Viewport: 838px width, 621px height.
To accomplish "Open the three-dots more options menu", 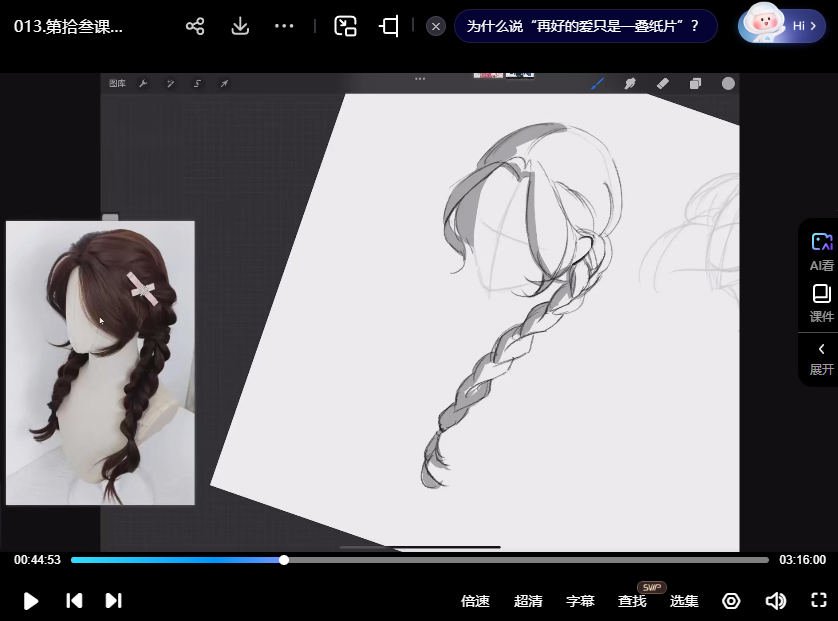I will pos(284,26).
